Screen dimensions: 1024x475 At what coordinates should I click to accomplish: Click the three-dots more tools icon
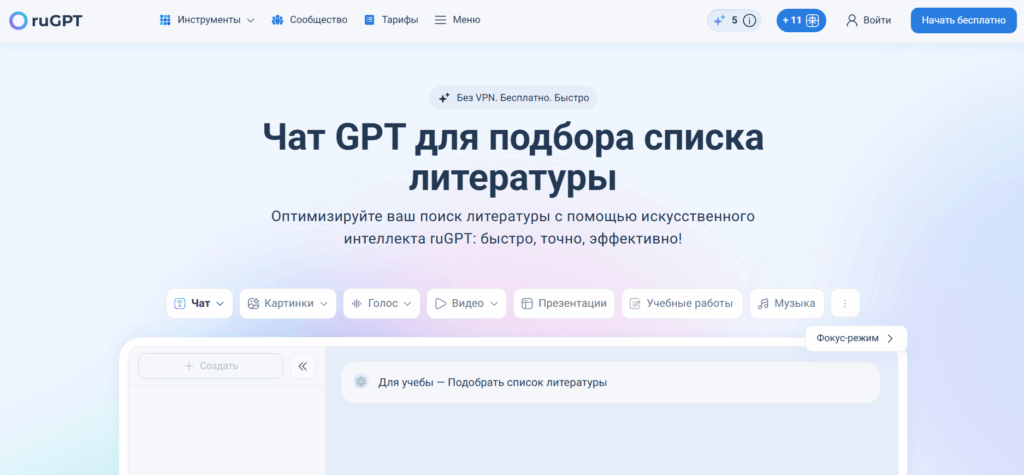[845, 303]
